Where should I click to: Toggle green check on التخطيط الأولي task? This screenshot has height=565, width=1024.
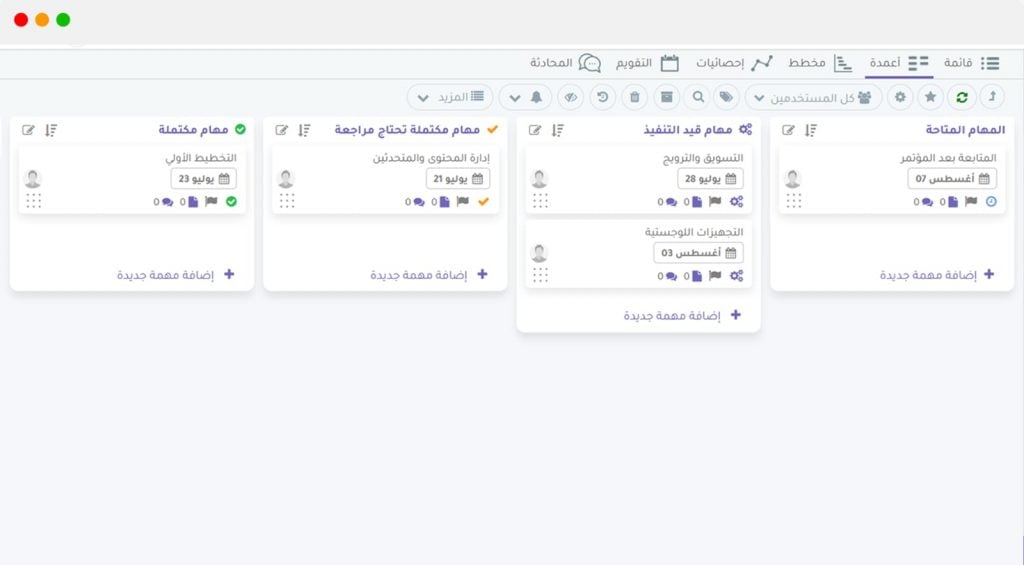click(231, 202)
